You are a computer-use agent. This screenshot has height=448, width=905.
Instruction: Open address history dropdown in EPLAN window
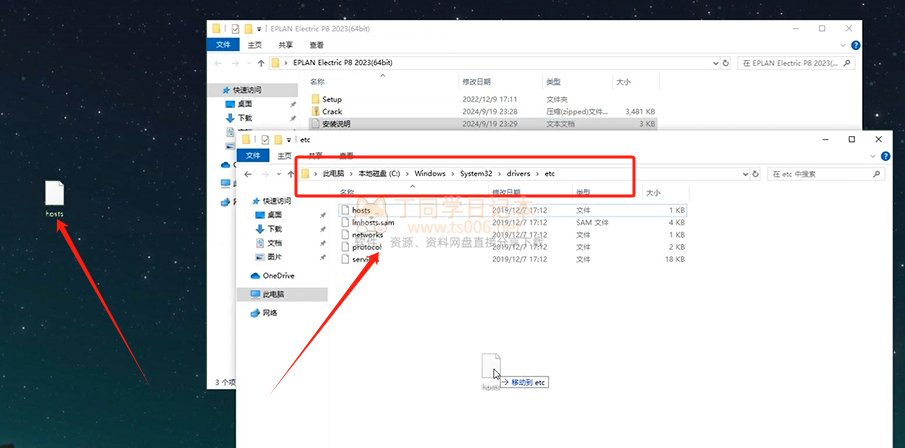[716, 63]
